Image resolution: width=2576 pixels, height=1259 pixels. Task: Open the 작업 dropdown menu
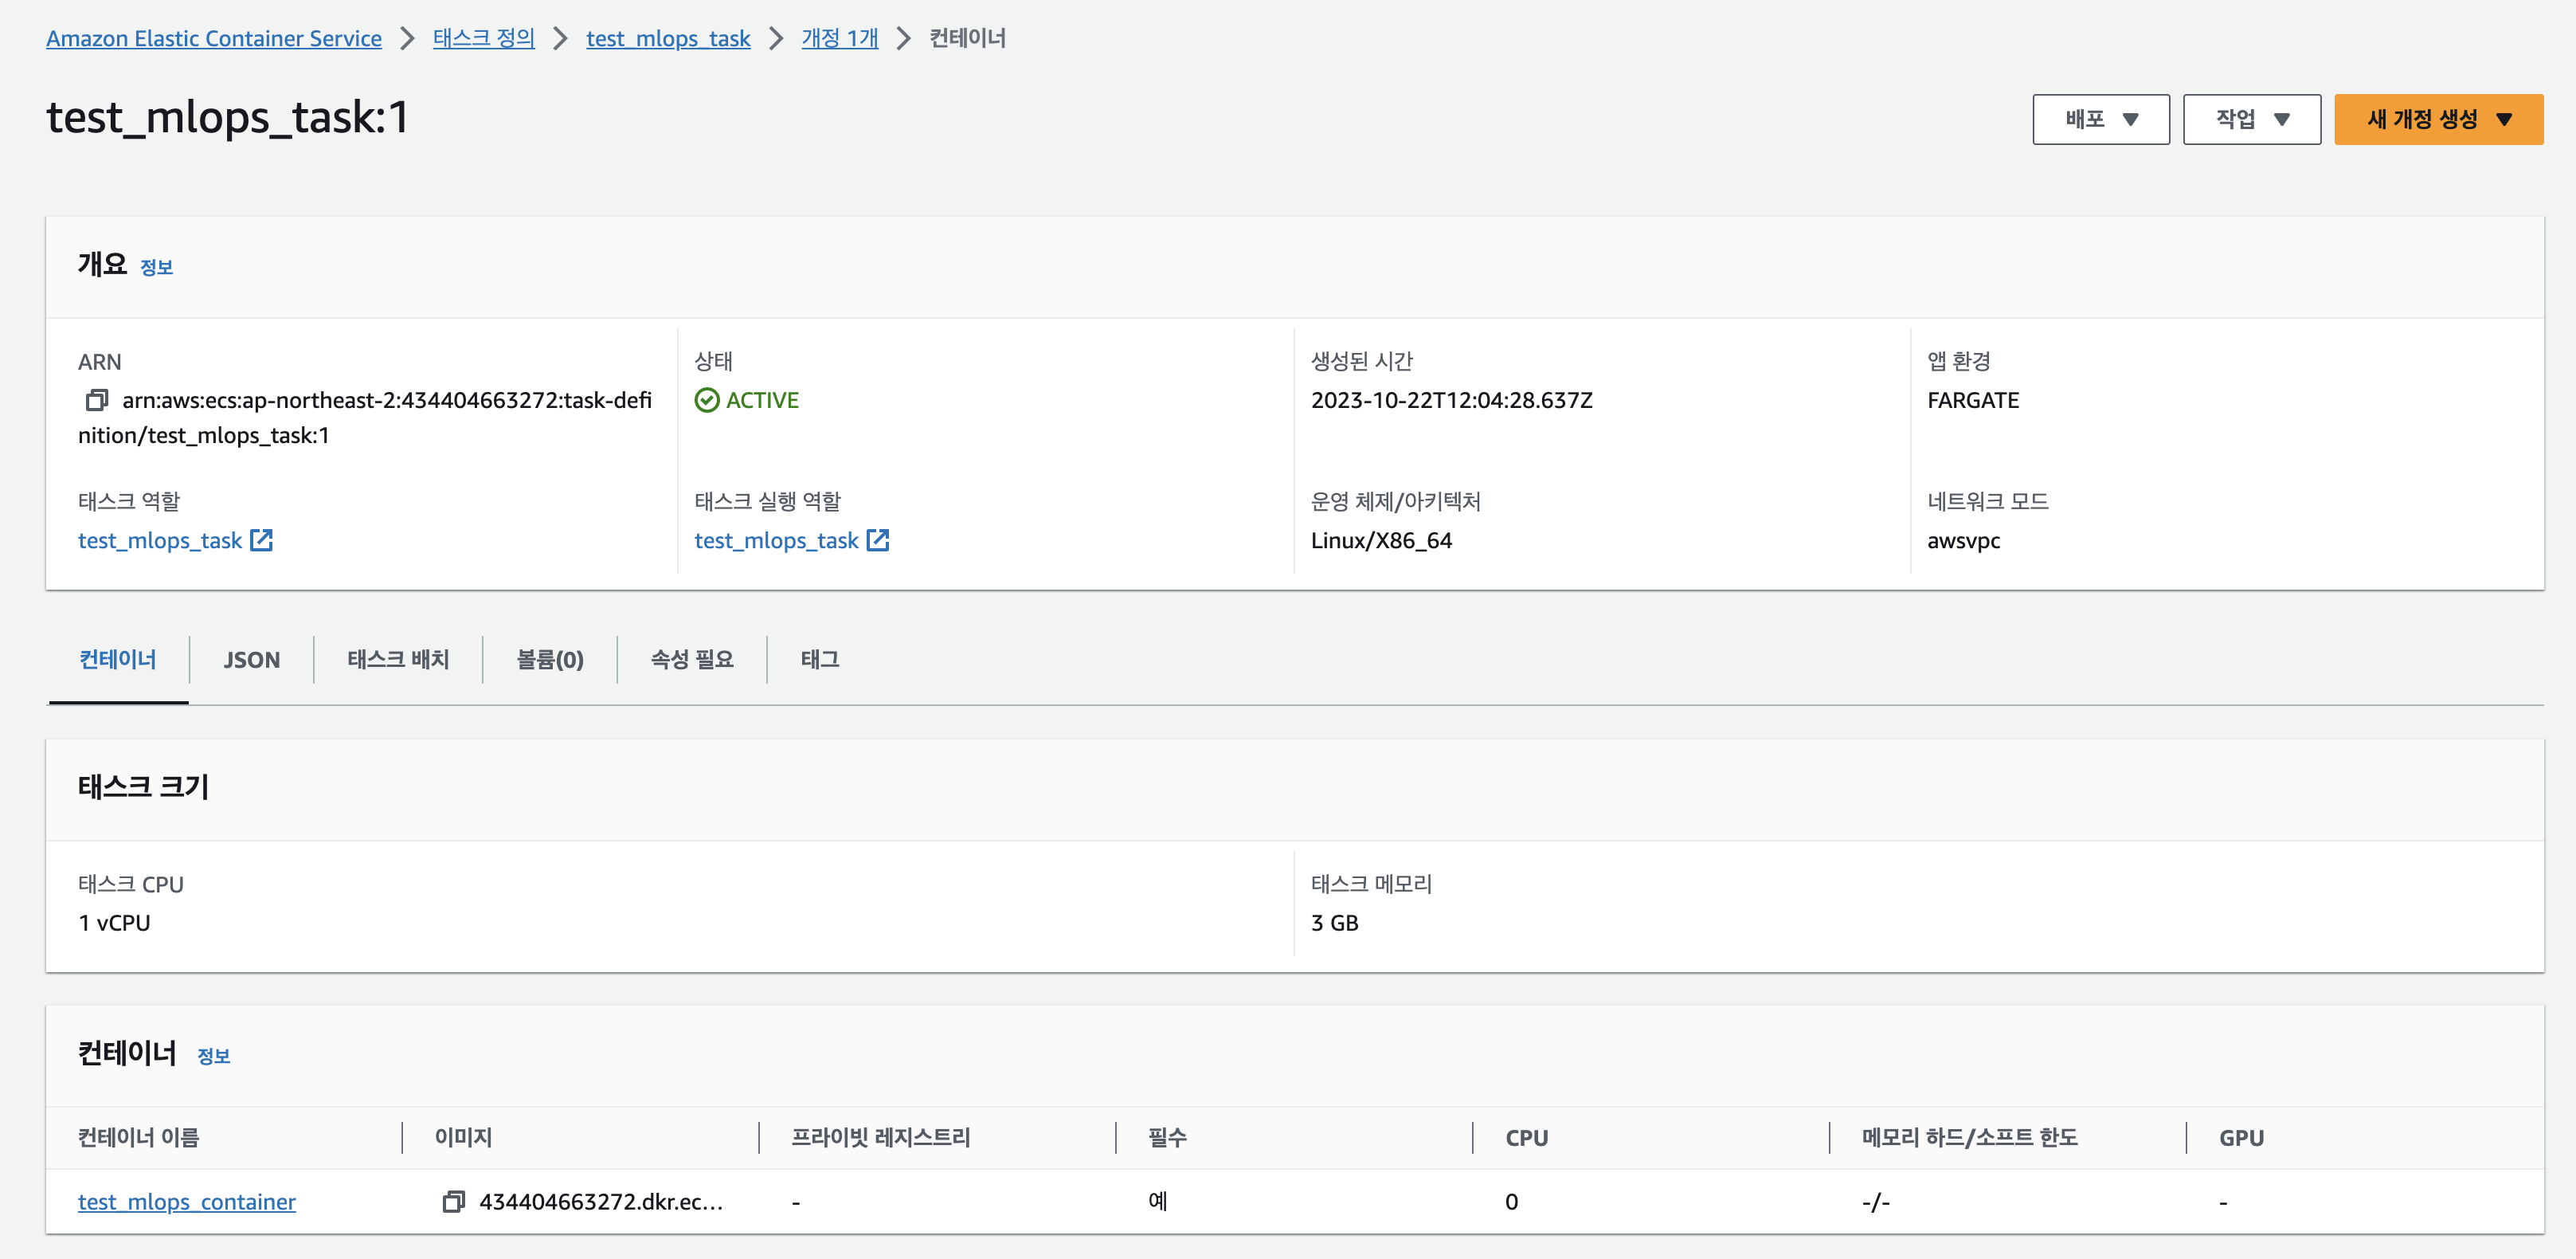(x=2251, y=119)
